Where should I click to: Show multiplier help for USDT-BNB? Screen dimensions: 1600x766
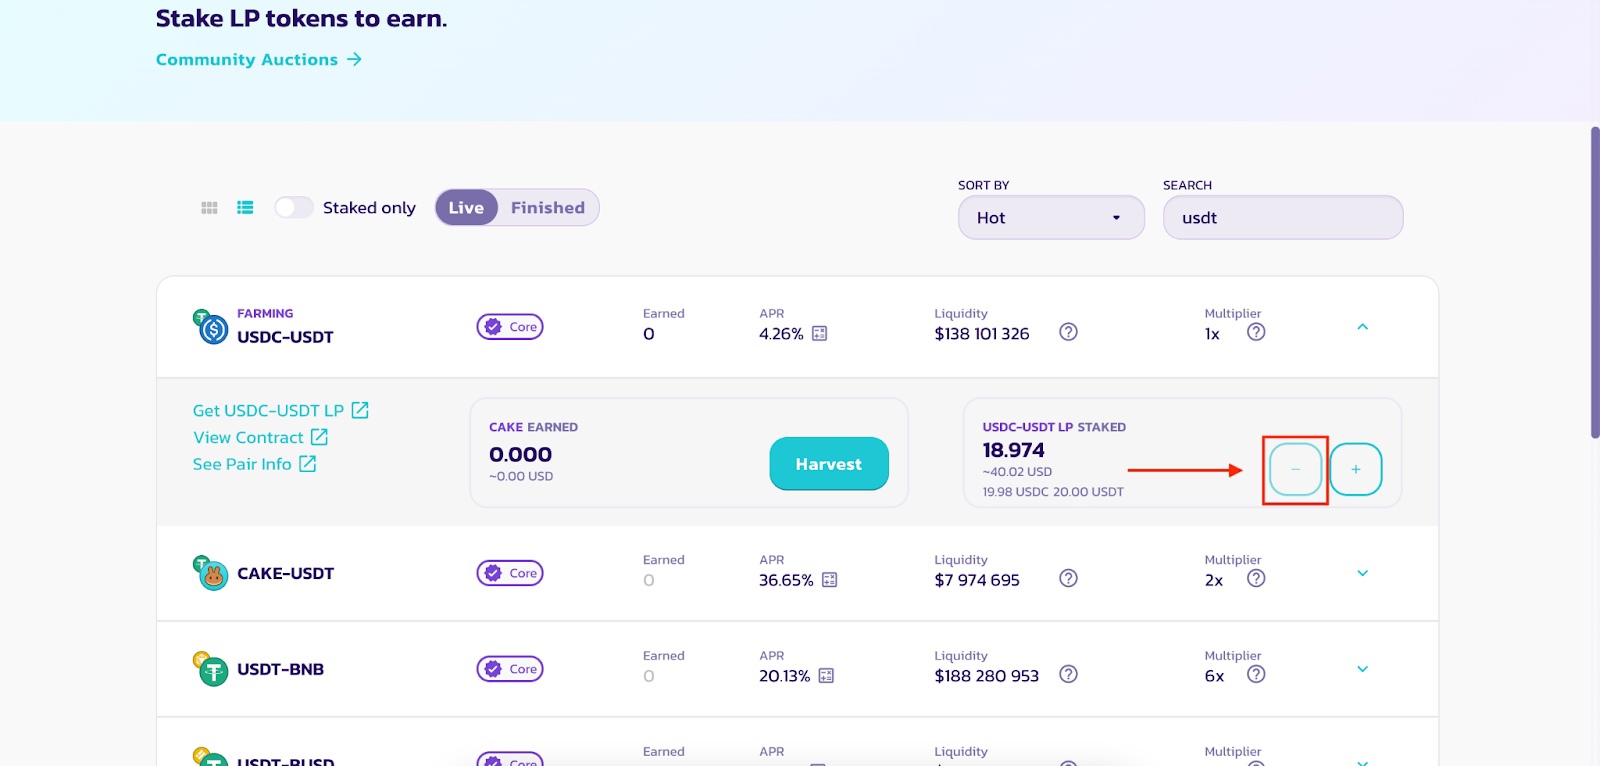[1256, 674]
